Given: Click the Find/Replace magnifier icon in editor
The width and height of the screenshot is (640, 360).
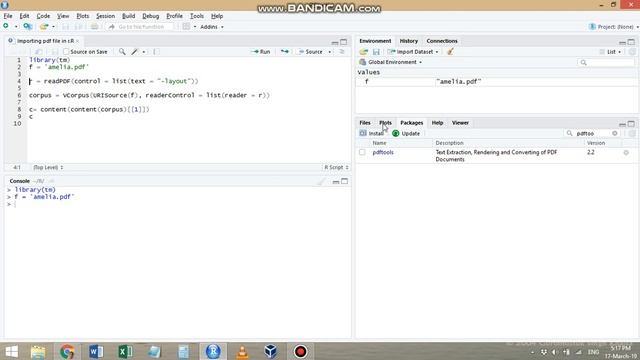Looking at the screenshot, I should [x=122, y=51].
